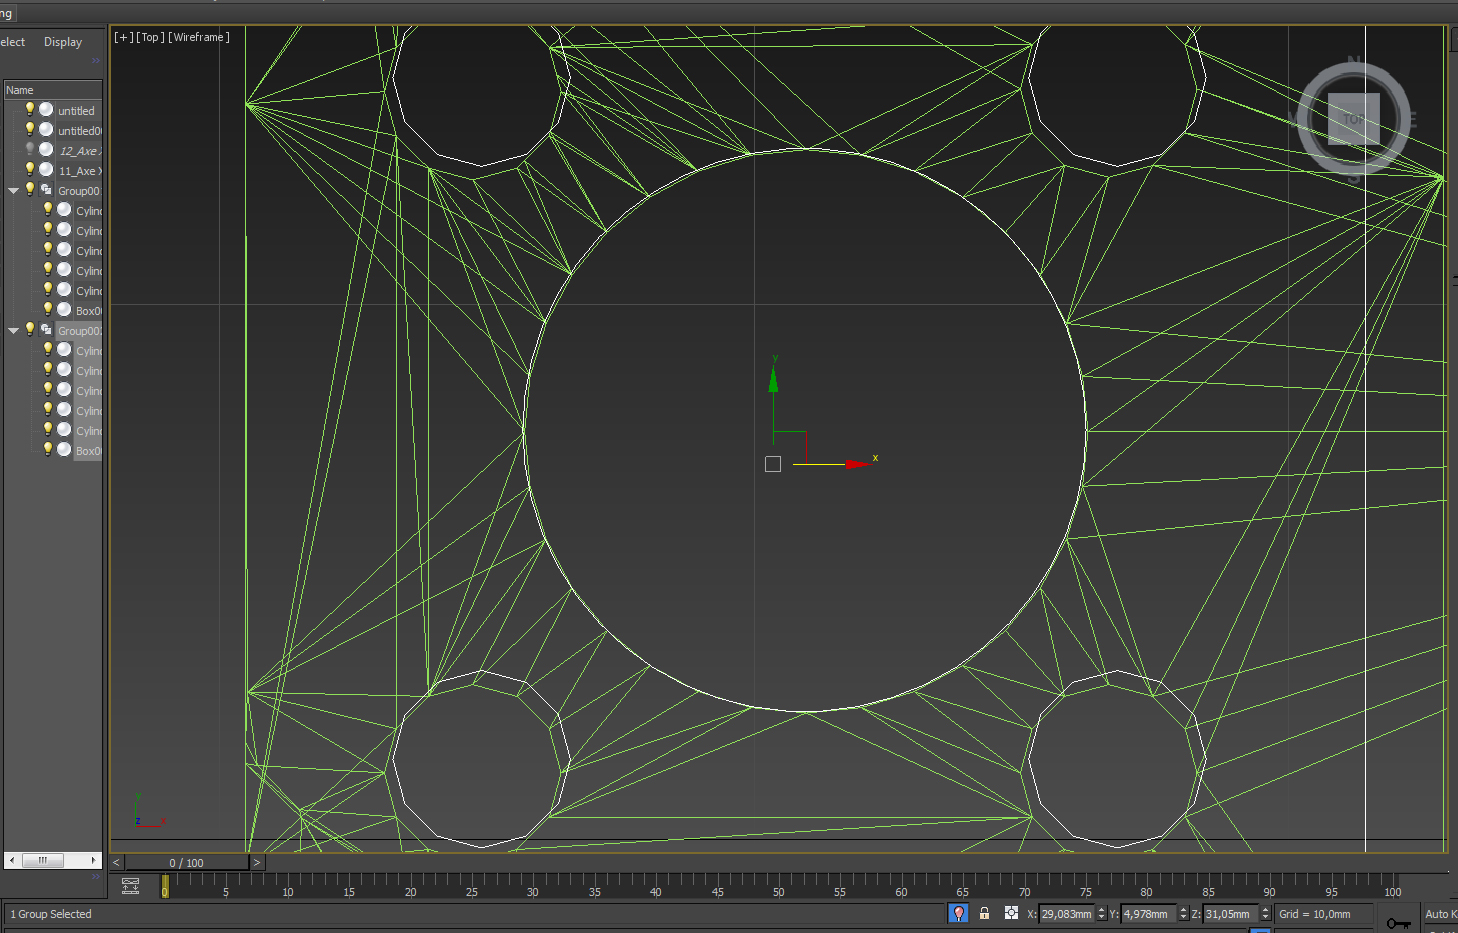The height and width of the screenshot is (933, 1458).
Task: Open the Mini Curve Editor
Action: click(130, 886)
